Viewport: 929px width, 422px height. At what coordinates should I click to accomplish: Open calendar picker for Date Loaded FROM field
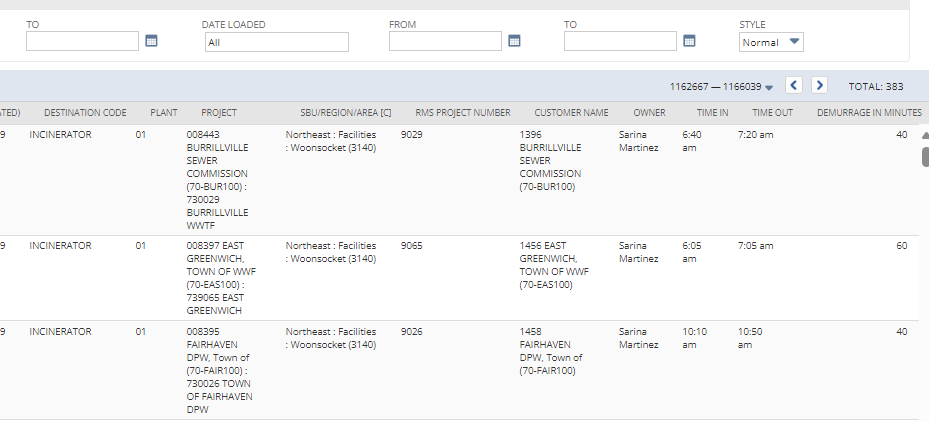click(514, 41)
